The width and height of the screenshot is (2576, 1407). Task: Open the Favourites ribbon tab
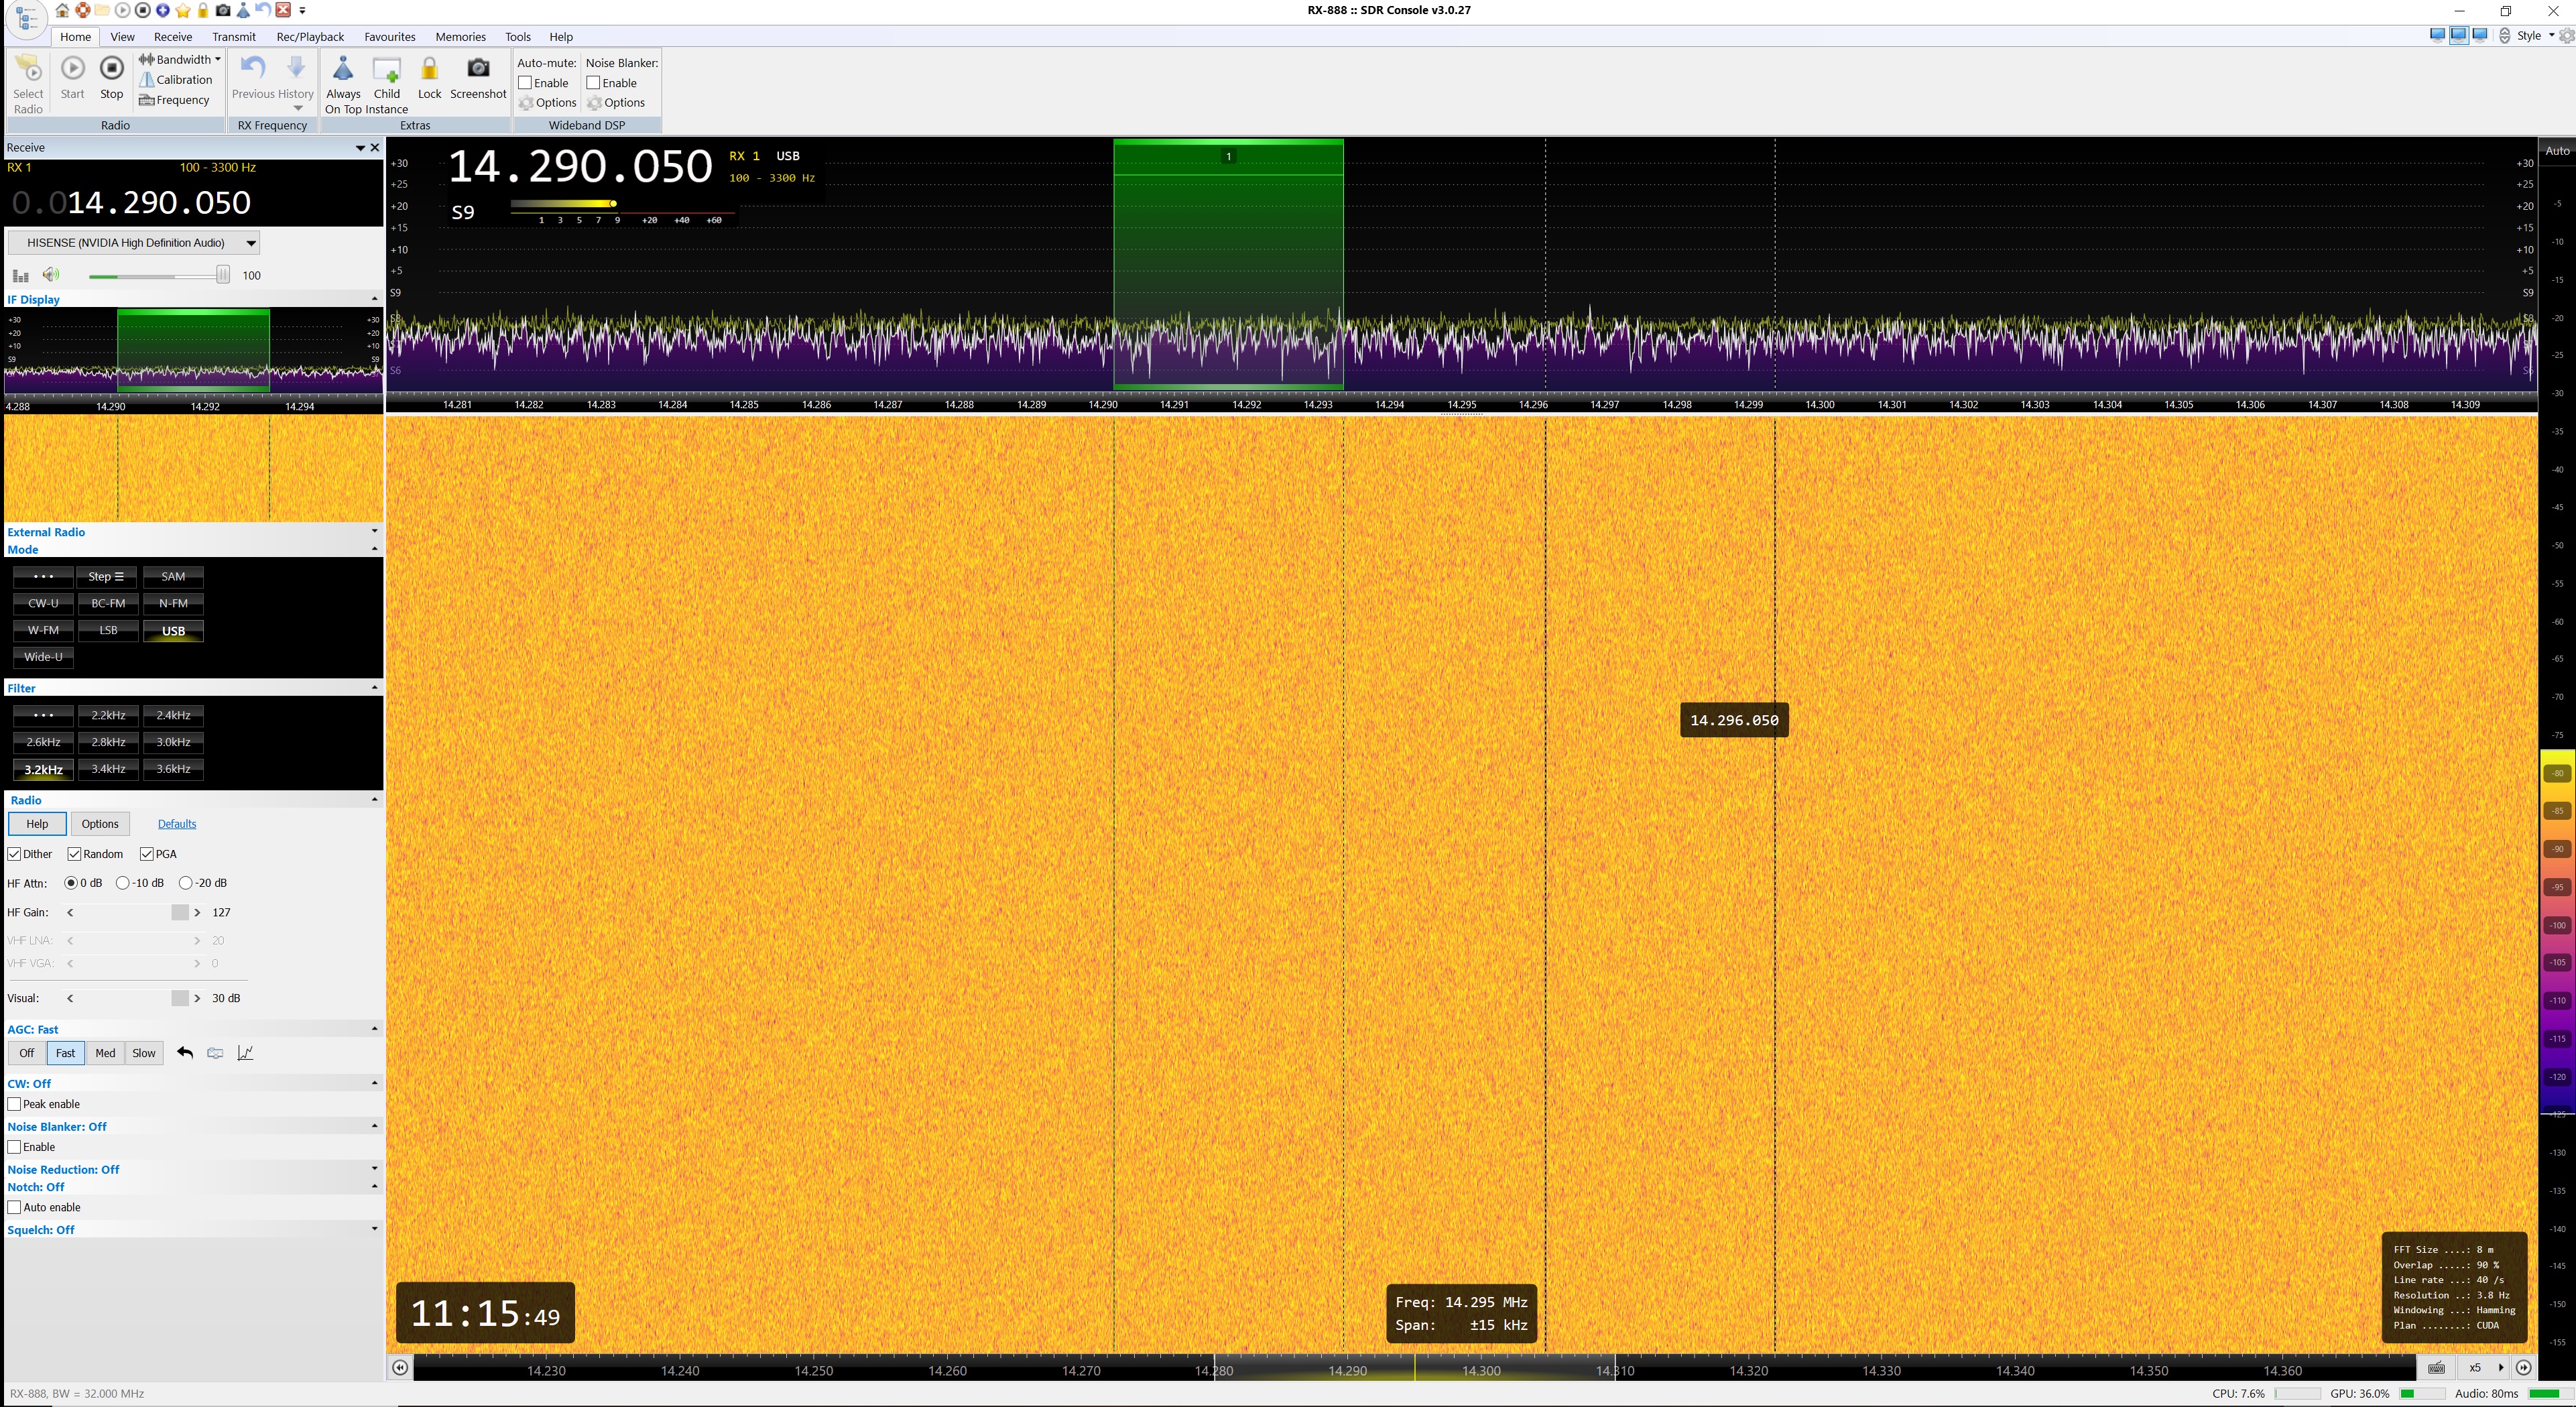[389, 37]
